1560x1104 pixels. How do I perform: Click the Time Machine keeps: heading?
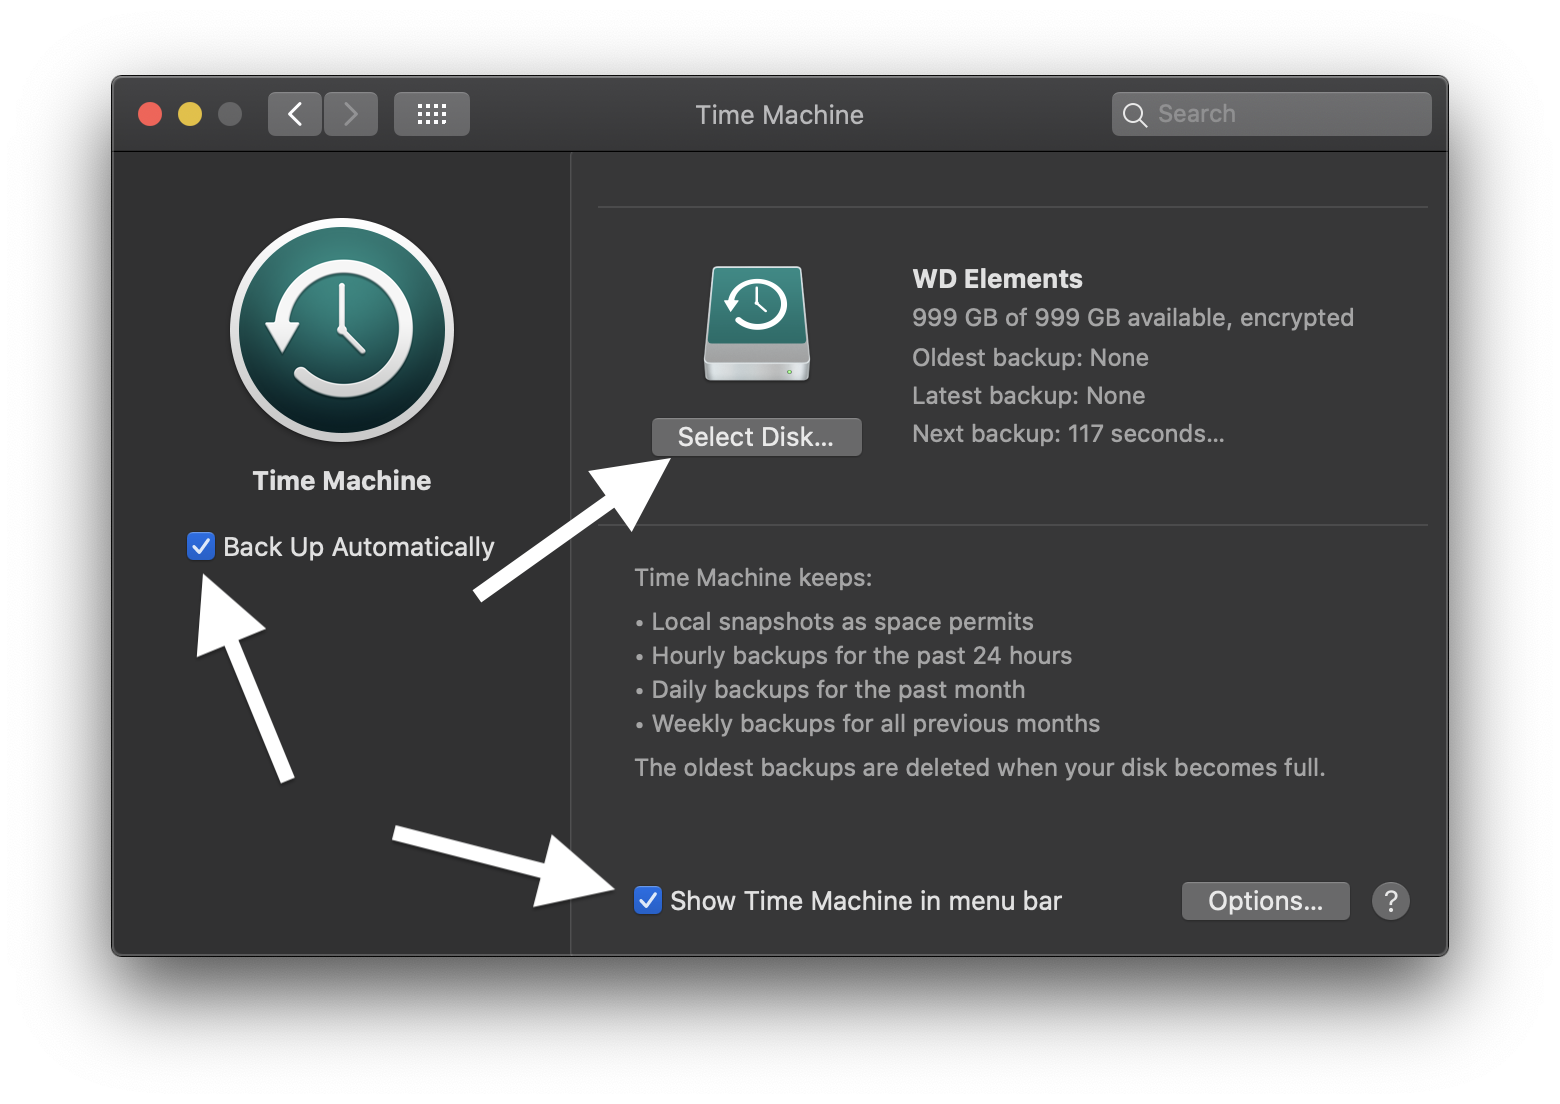pyautogui.click(x=753, y=578)
